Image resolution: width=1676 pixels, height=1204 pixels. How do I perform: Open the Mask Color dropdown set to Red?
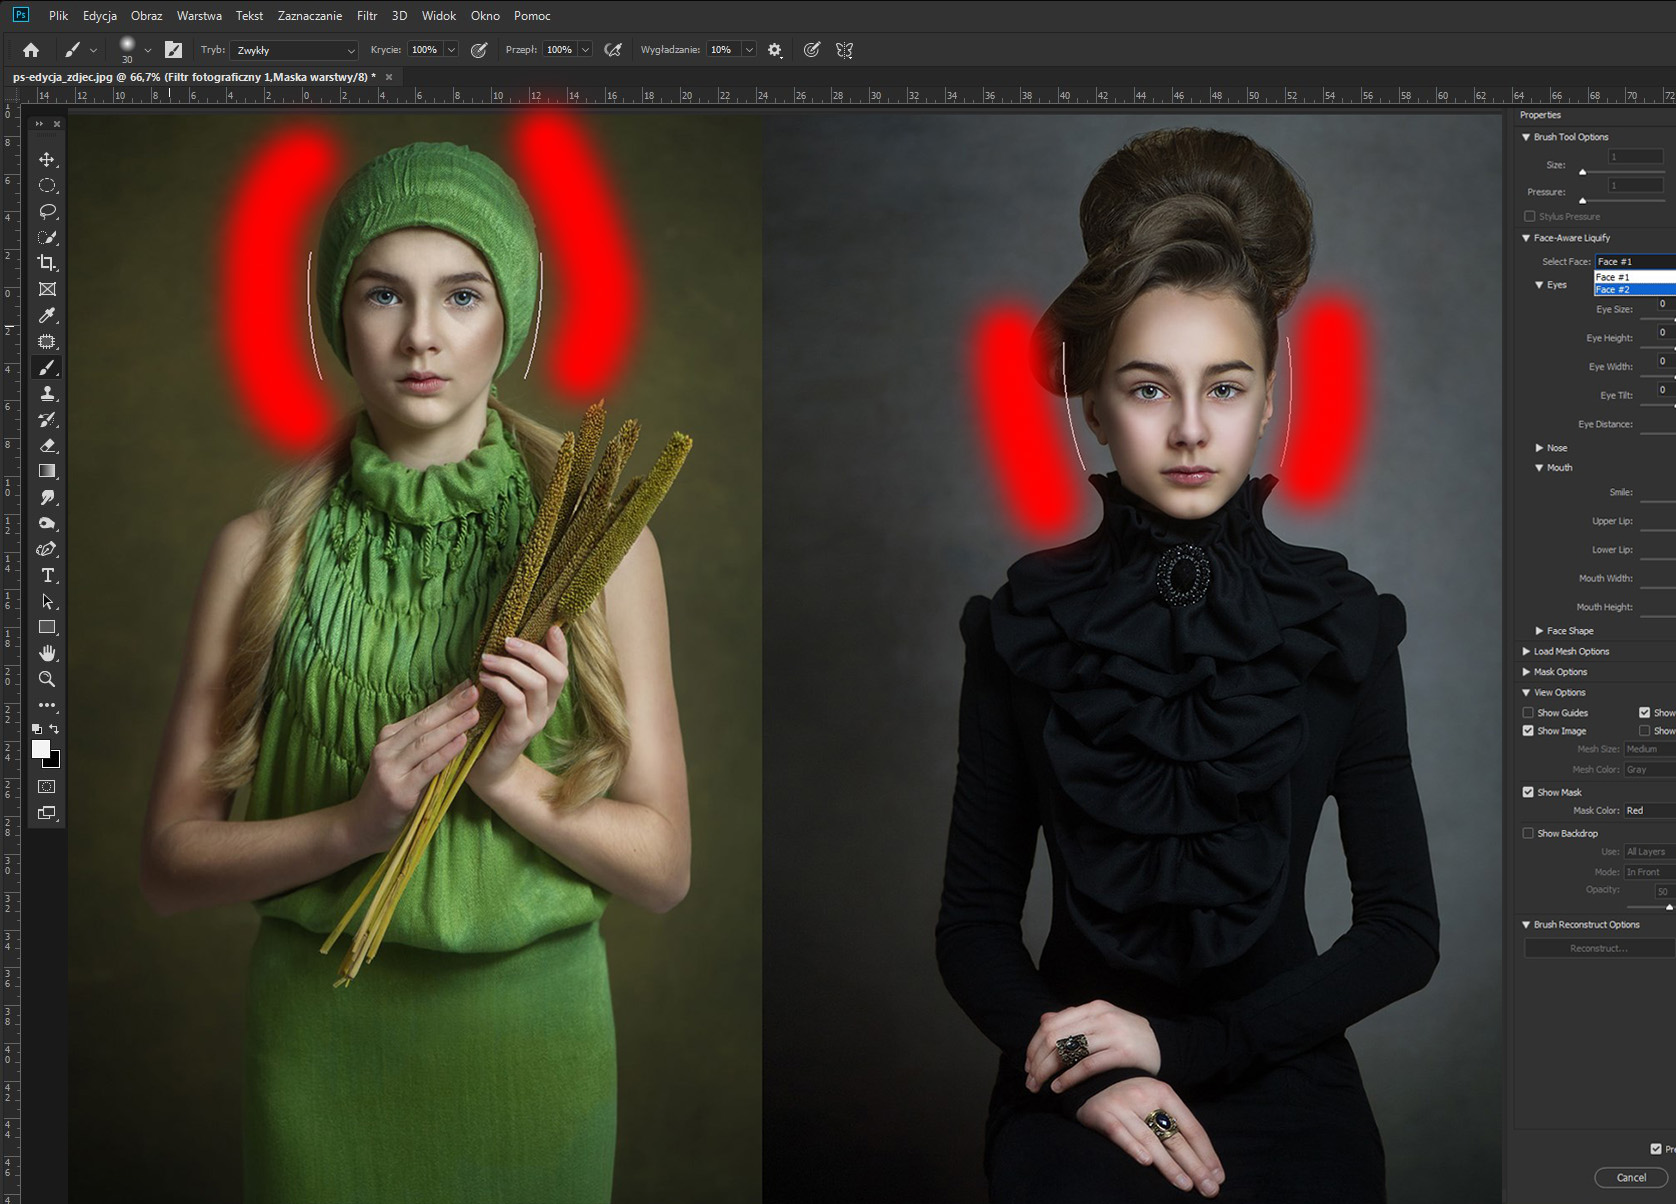pos(1648,811)
